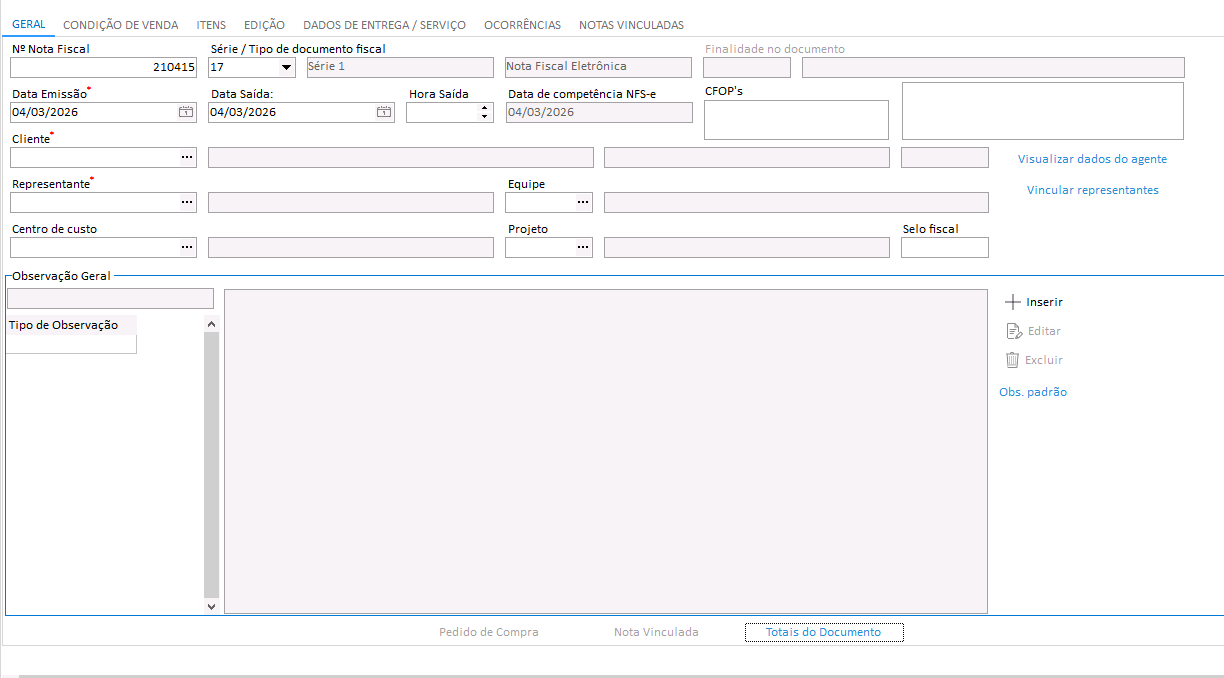Click Vincular representantes link

click(x=1093, y=190)
